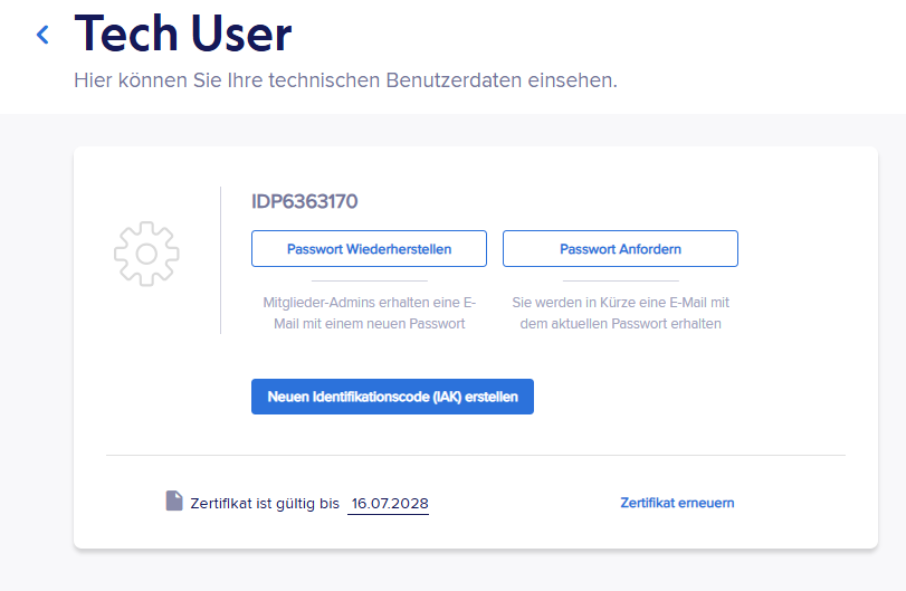Click Passwort Wiederherstellen
Viewport: 906px width, 591px height.
tap(368, 248)
